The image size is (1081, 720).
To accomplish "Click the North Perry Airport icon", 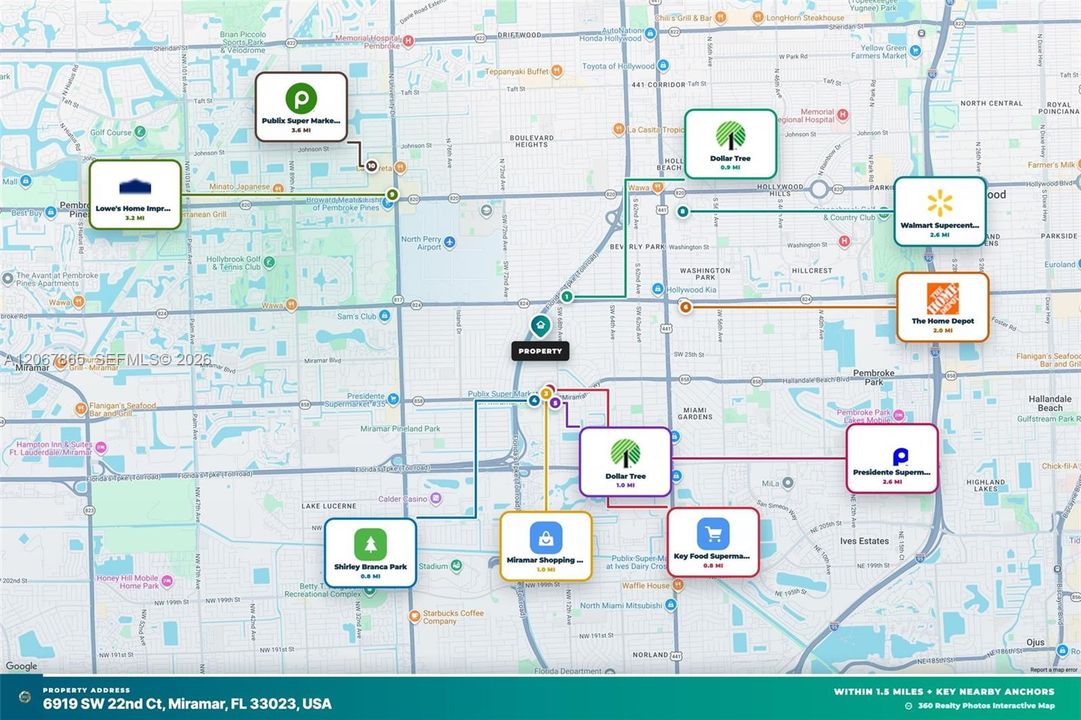I will click(x=450, y=242).
